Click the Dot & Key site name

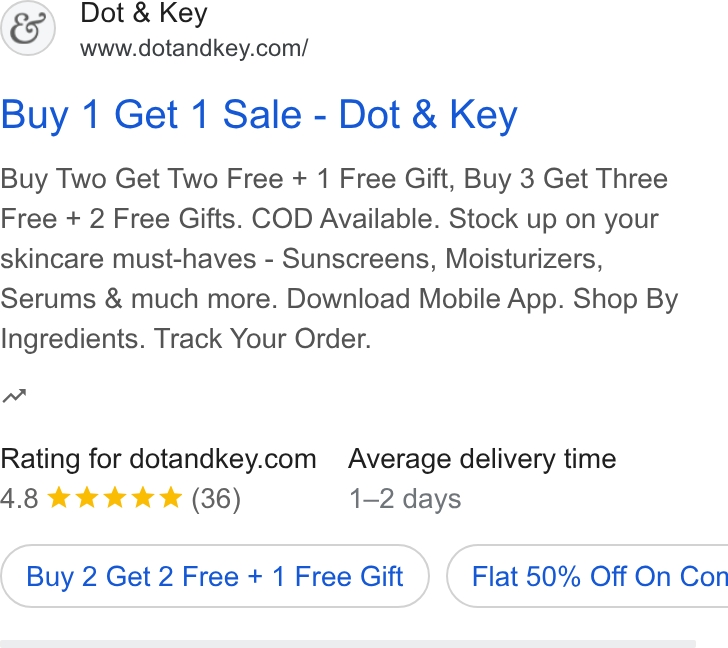[143, 13]
